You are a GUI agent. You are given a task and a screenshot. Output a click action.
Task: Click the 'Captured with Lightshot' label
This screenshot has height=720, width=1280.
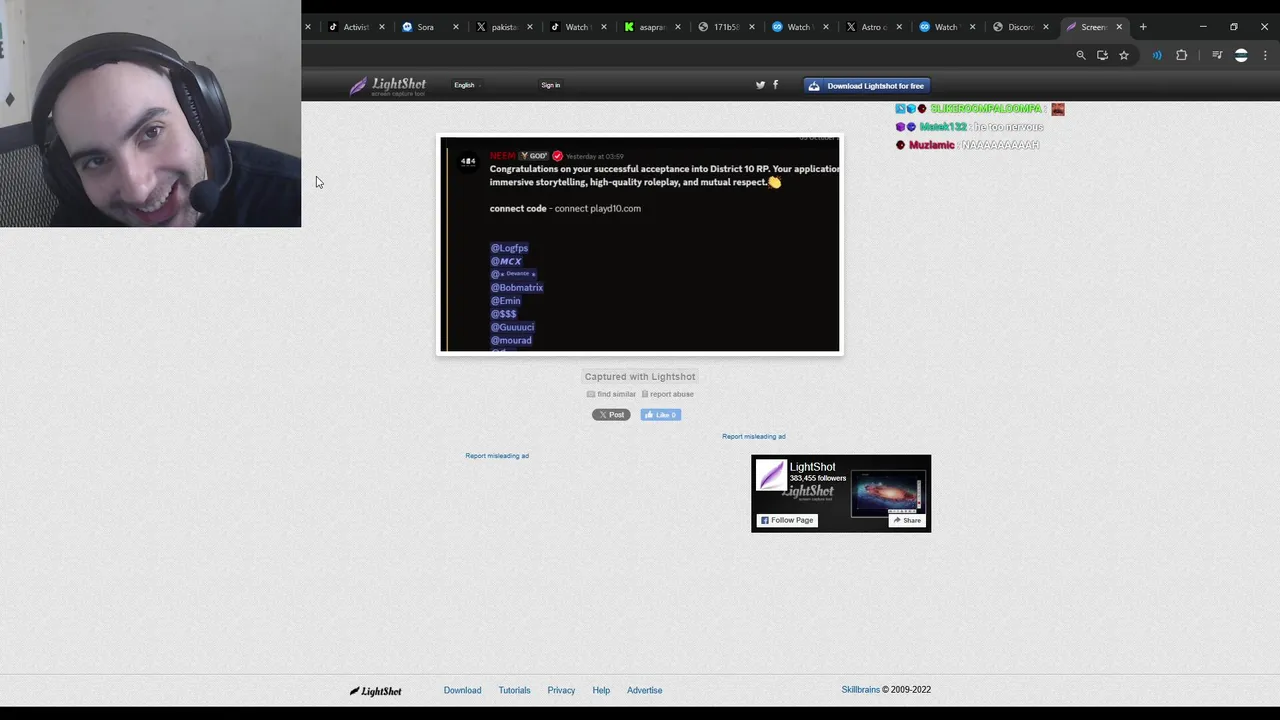pyautogui.click(x=640, y=377)
